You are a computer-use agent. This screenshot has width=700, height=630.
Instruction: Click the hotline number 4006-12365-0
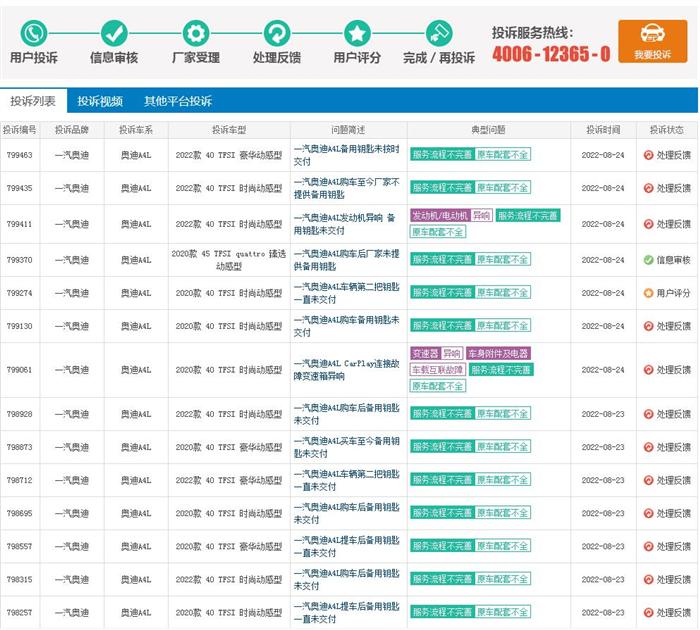coord(551,54)
